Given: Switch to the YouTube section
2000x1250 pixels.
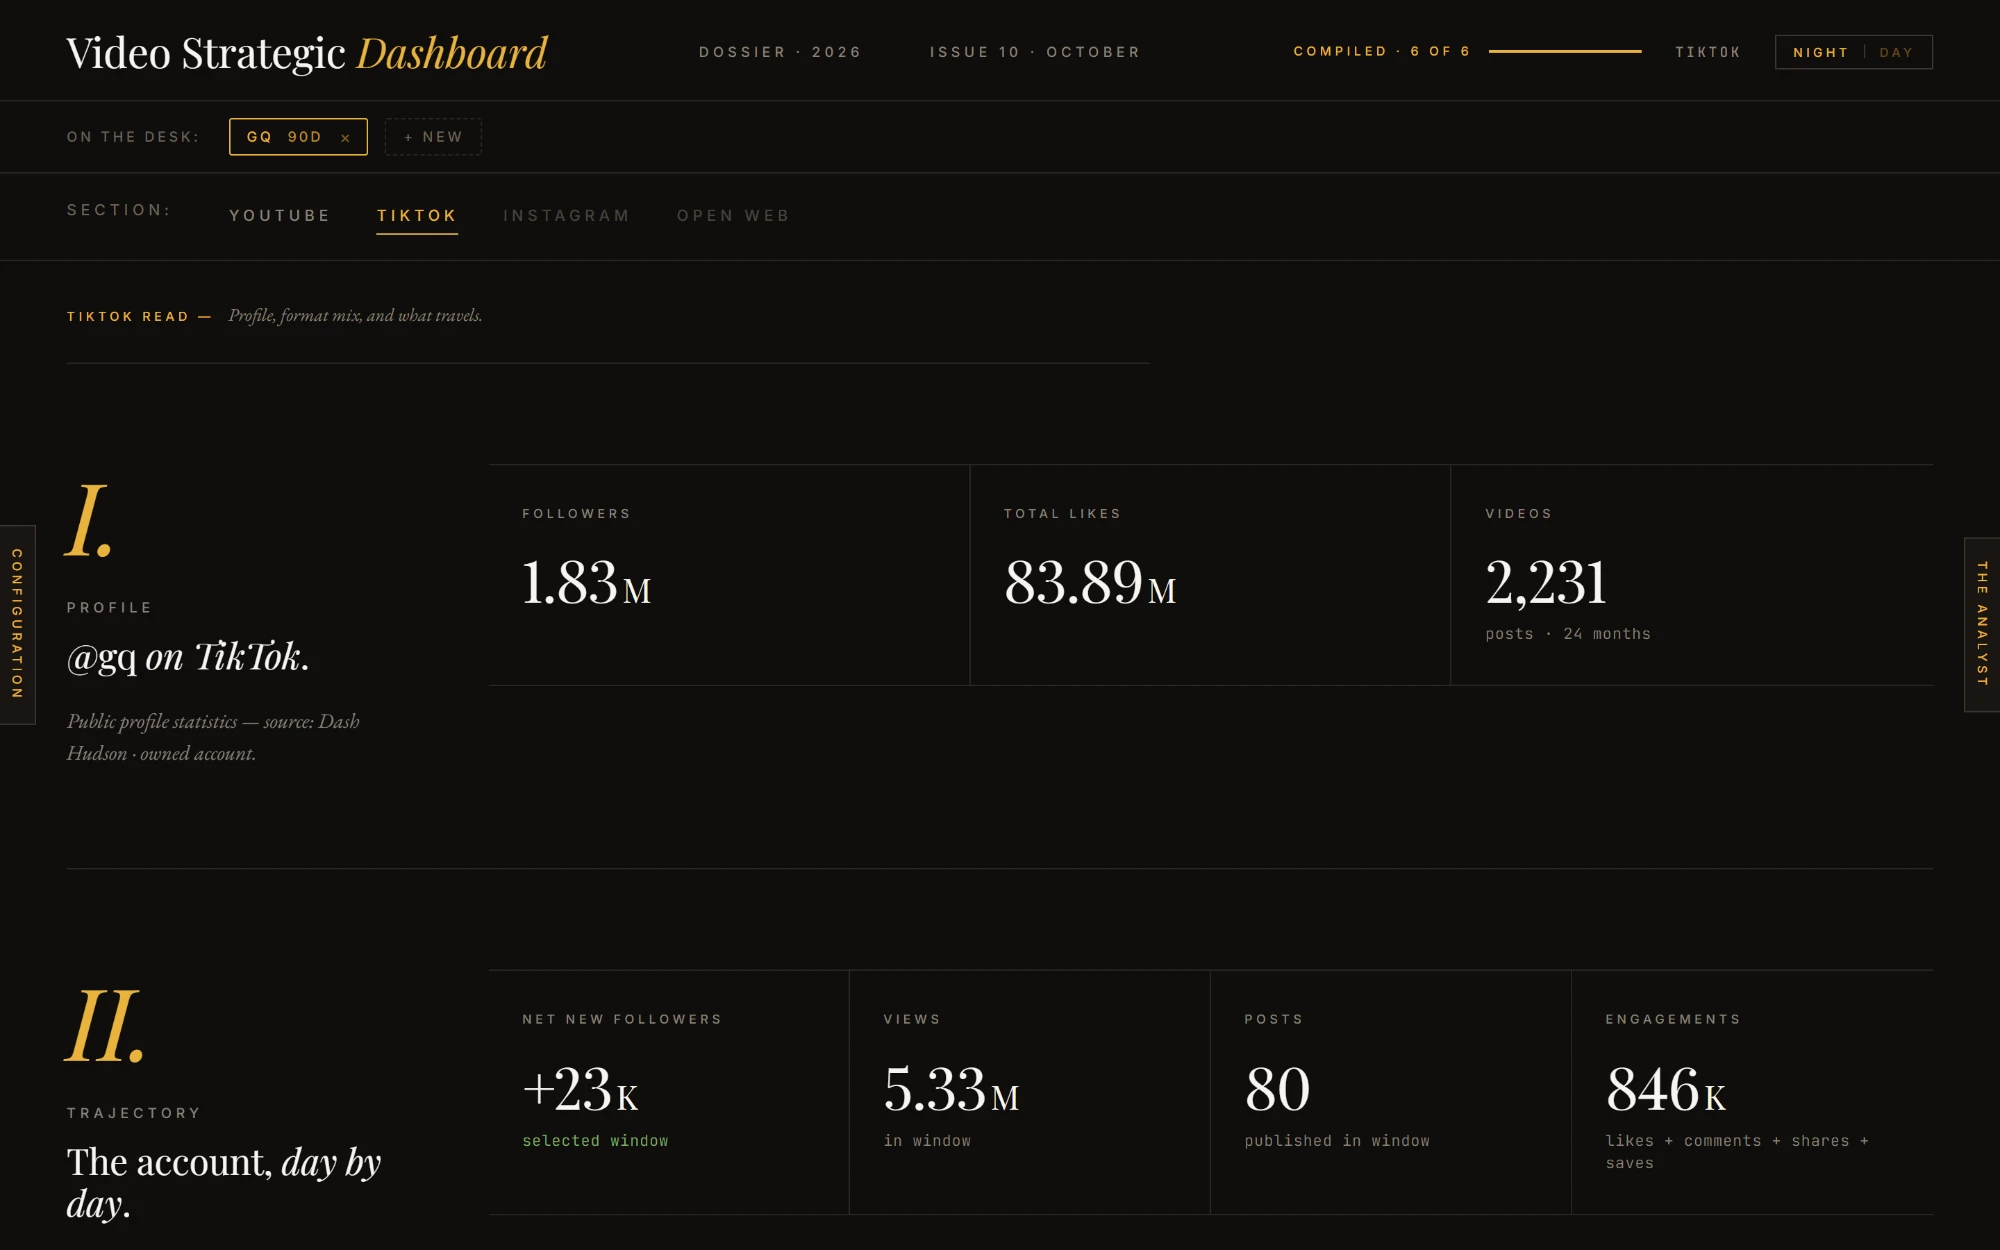Looking at the screenshot, I should tap(279, 216).
